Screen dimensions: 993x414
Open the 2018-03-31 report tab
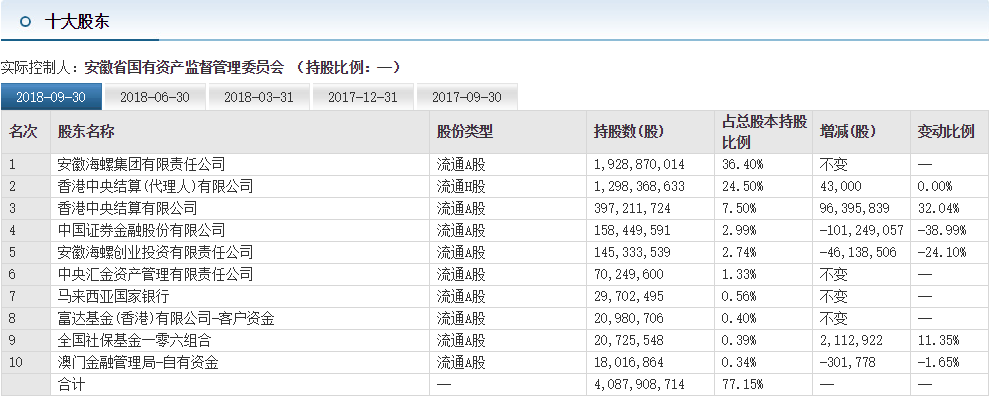[258, 97]
